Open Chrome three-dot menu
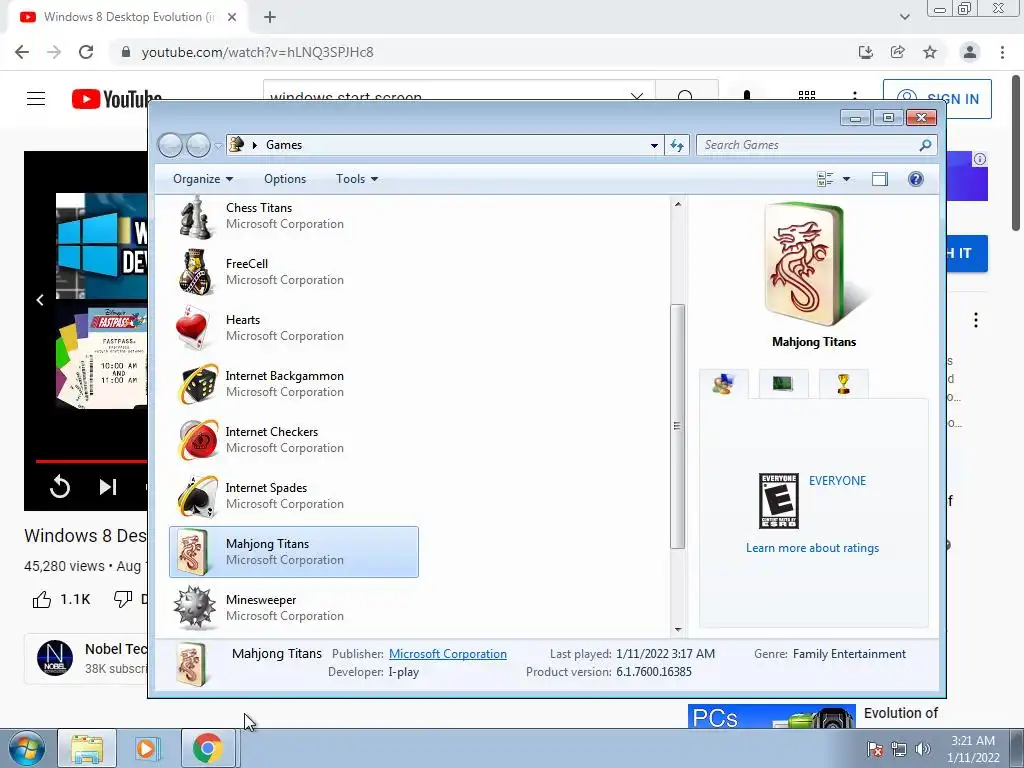 [x=1002, y=52]
